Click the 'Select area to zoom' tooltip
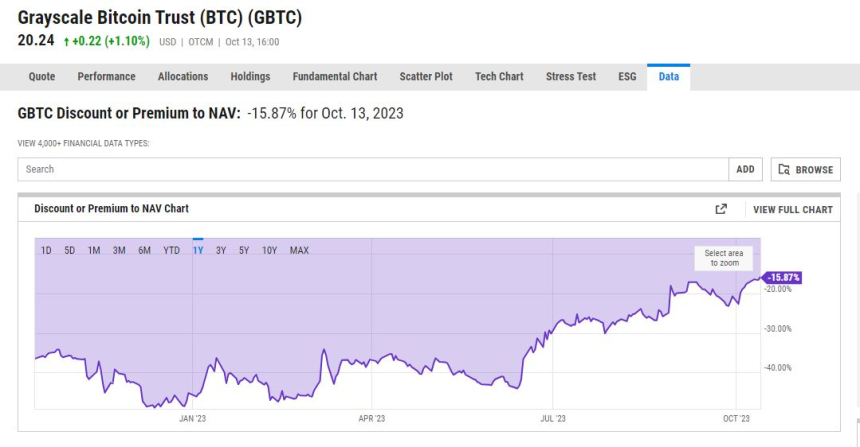The width and height of the screenshot is (860, 447). (724, 258)
